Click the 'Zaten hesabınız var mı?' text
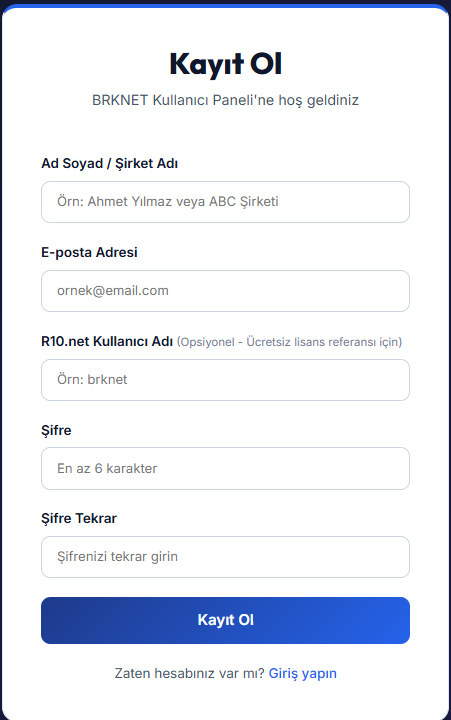Viewport: 451px width, 720px height. point(190,674)
